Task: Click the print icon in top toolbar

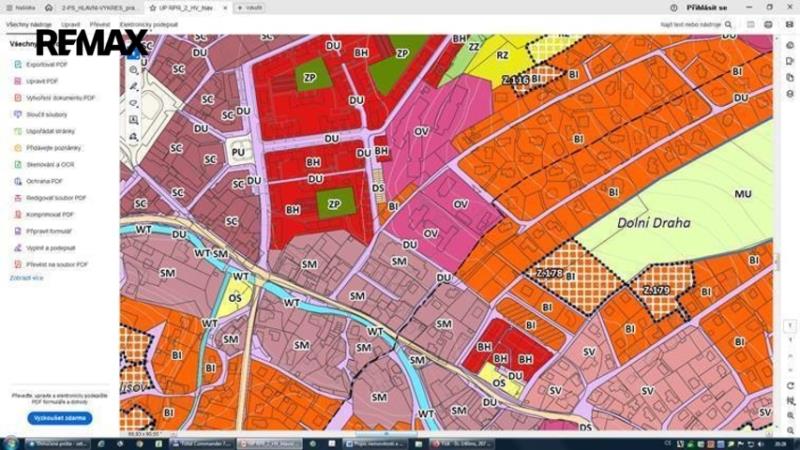Action: tap(766, 22)
